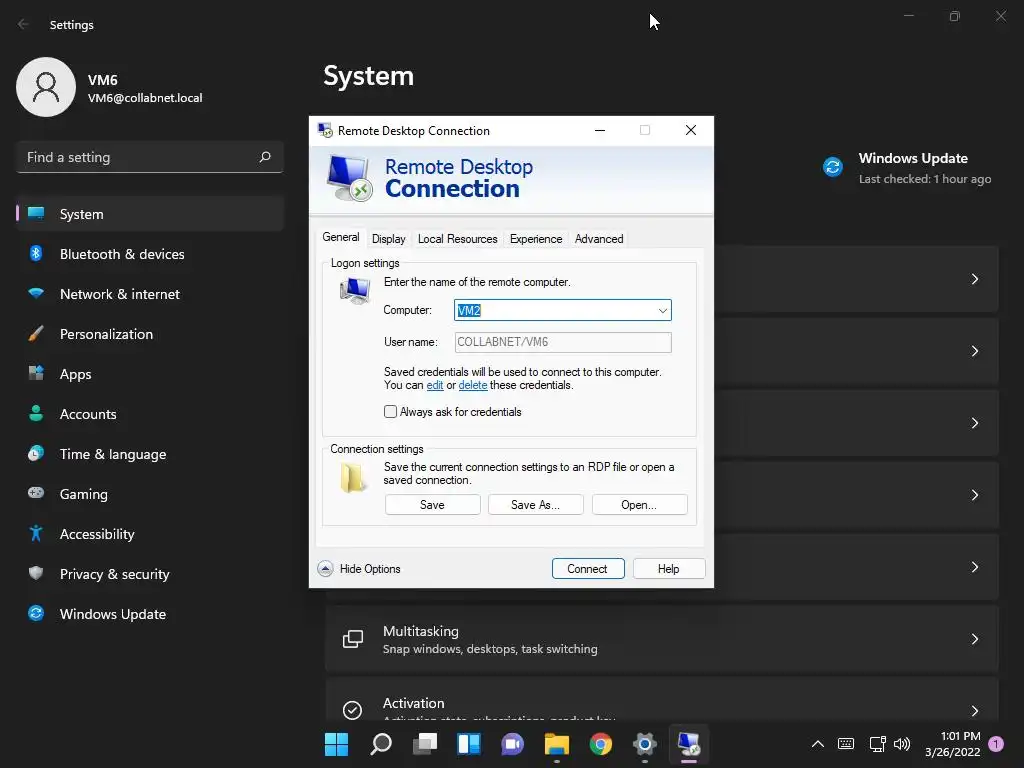Click the User name field
The image size is (1024, 768).
click(563, 342)
